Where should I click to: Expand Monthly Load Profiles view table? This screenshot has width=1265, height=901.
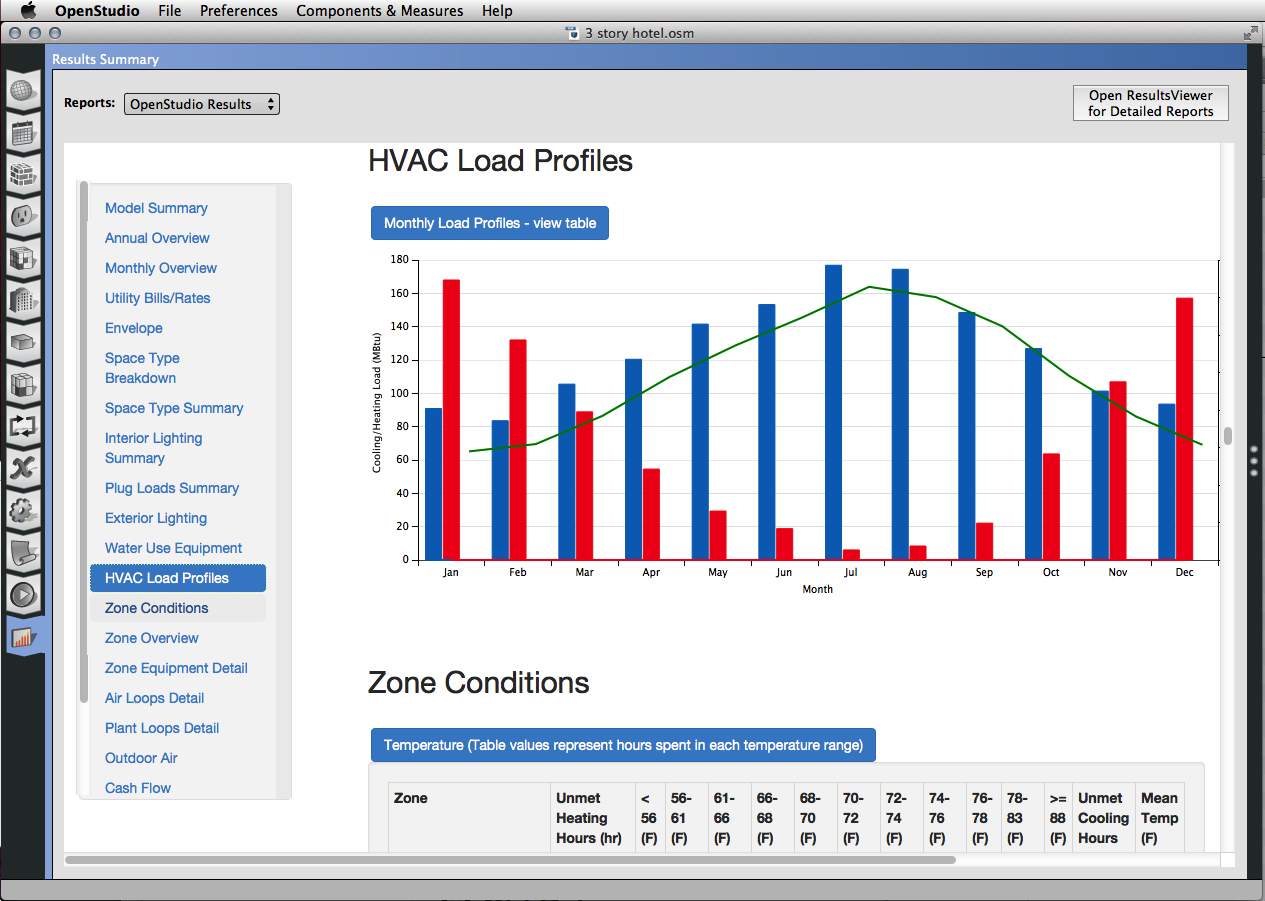(489, 223)
